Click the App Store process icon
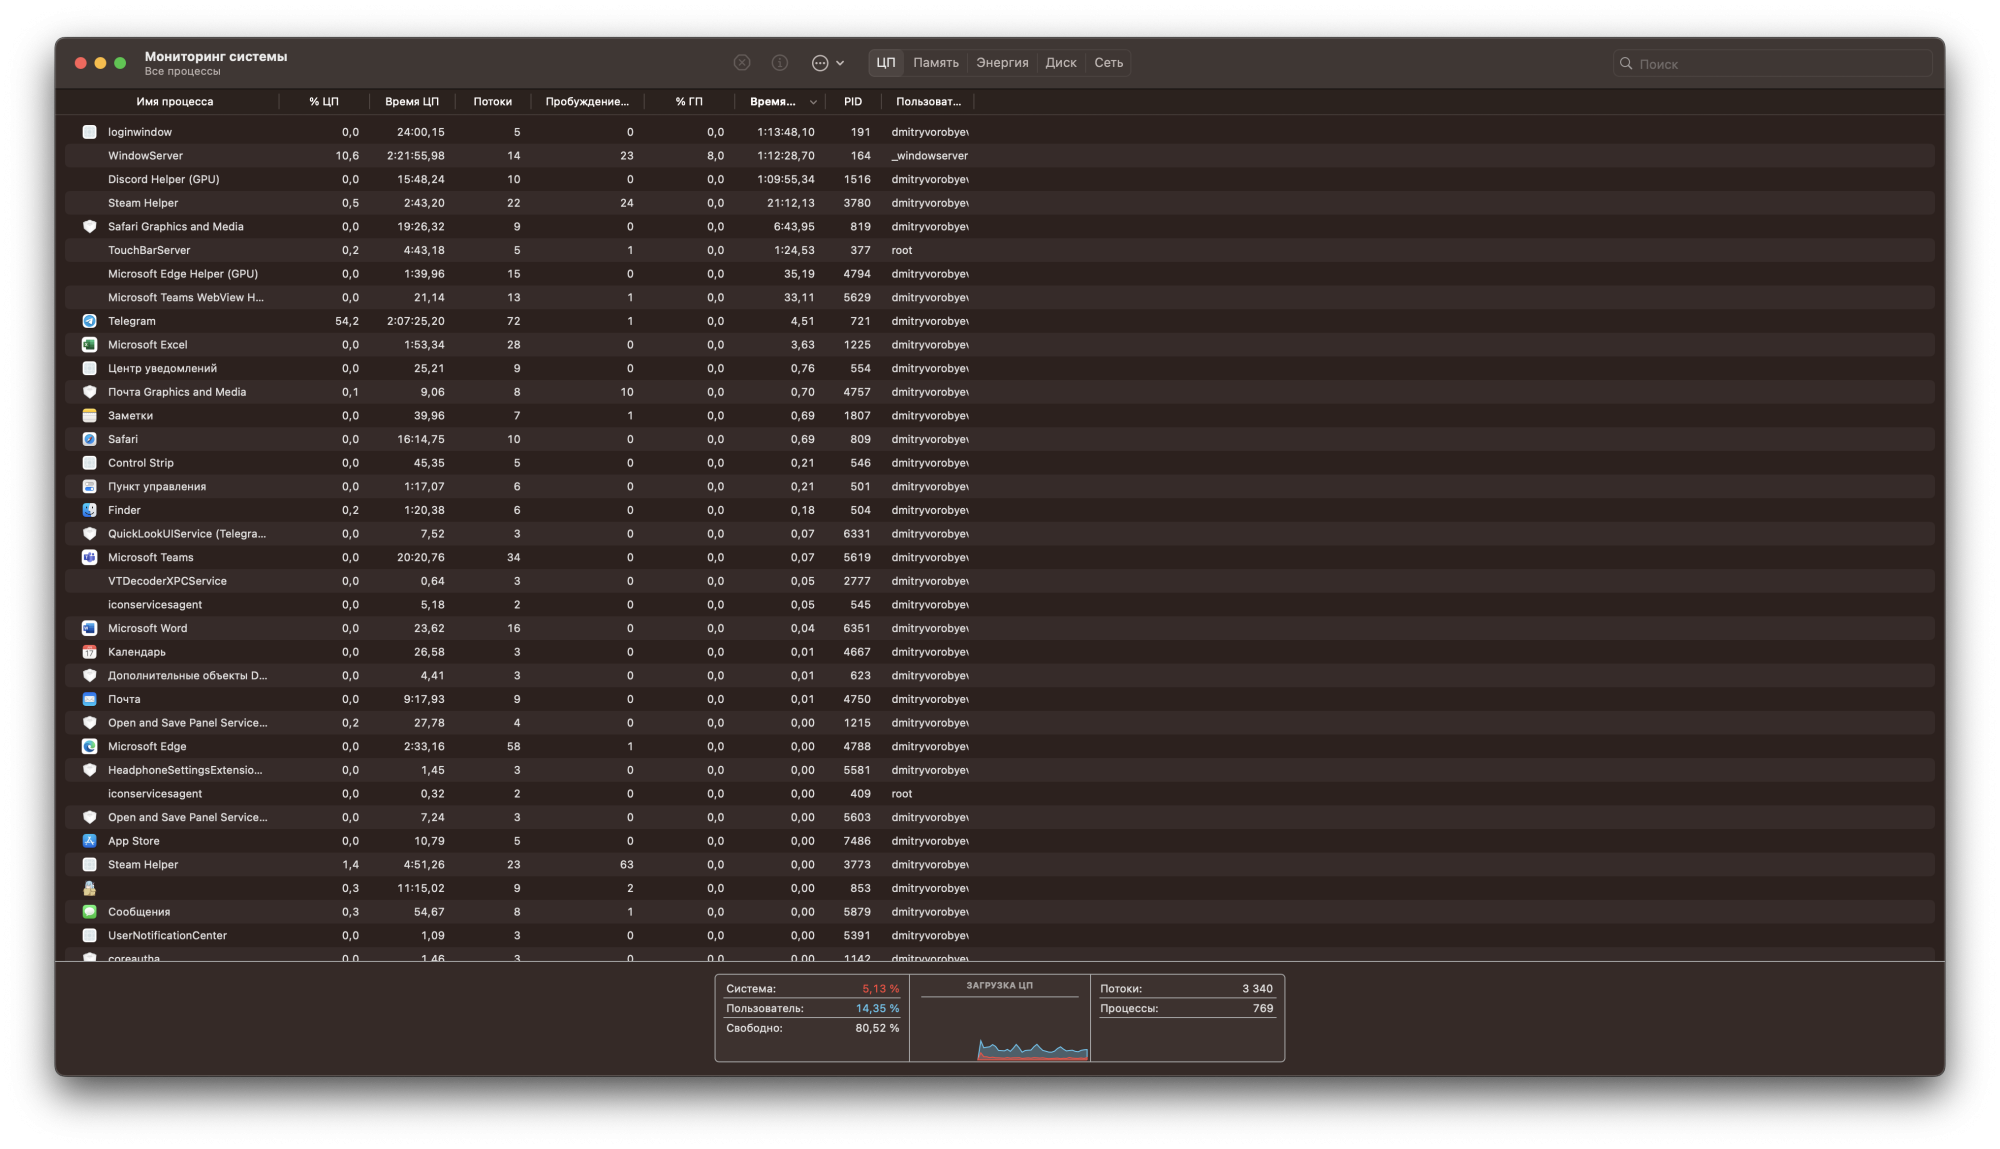The height and width of the screenshot is (1149, 2000). (x=89, y=841)
